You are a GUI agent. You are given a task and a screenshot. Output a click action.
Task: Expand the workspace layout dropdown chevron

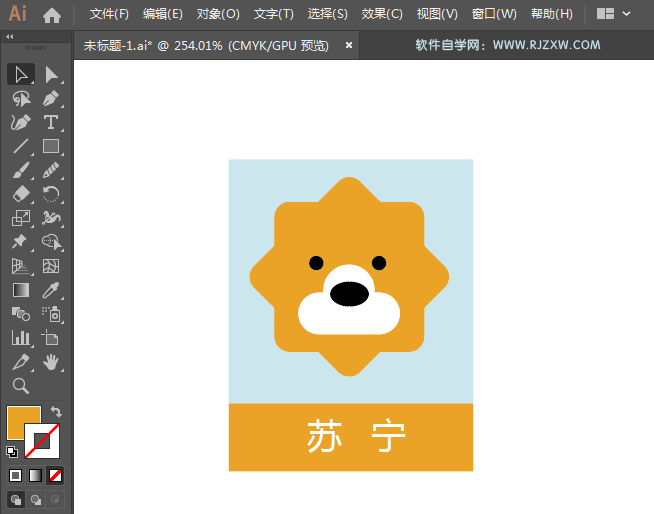[x=626, y=14]
